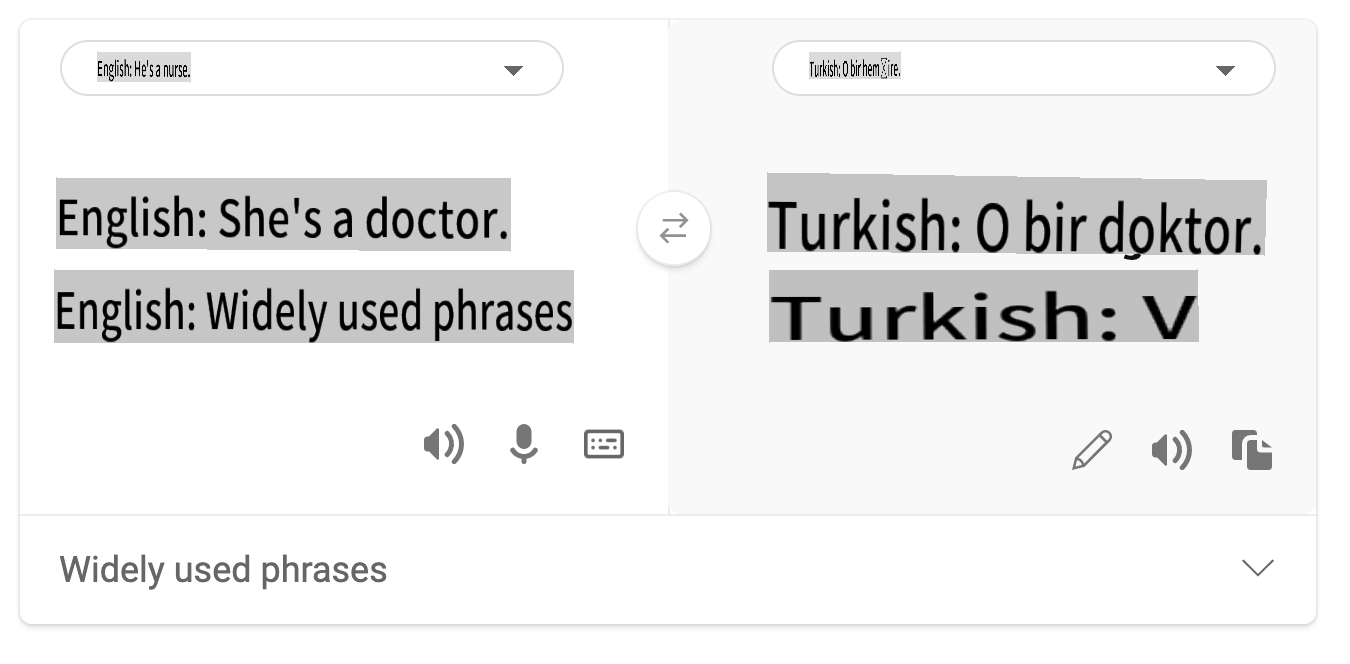Click the "Turkish: V" translation line
The width and height of the screenshot is (1350, 664).
983,312
